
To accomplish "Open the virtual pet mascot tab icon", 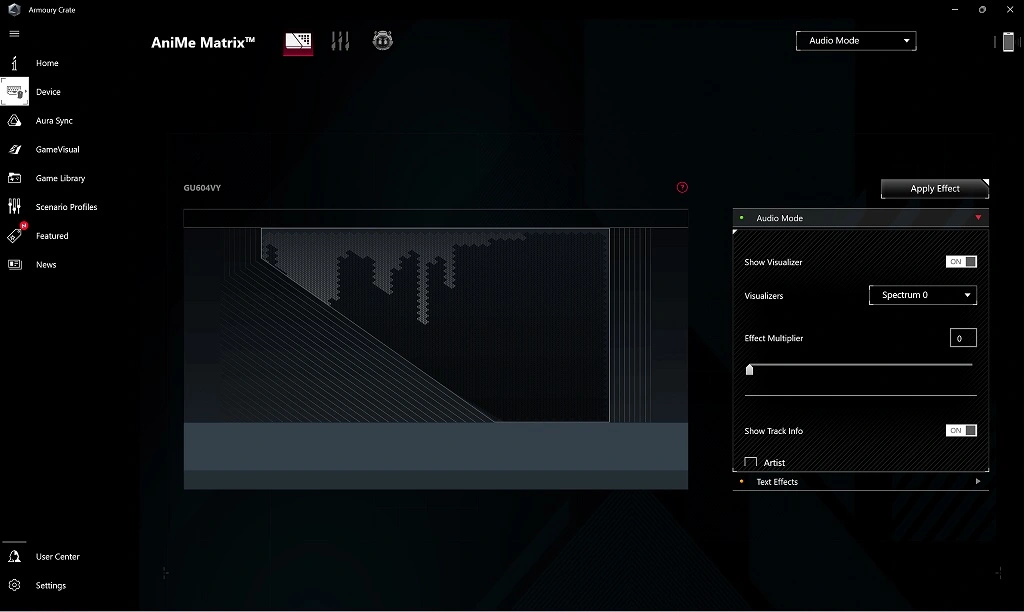I will click(383, 40).
